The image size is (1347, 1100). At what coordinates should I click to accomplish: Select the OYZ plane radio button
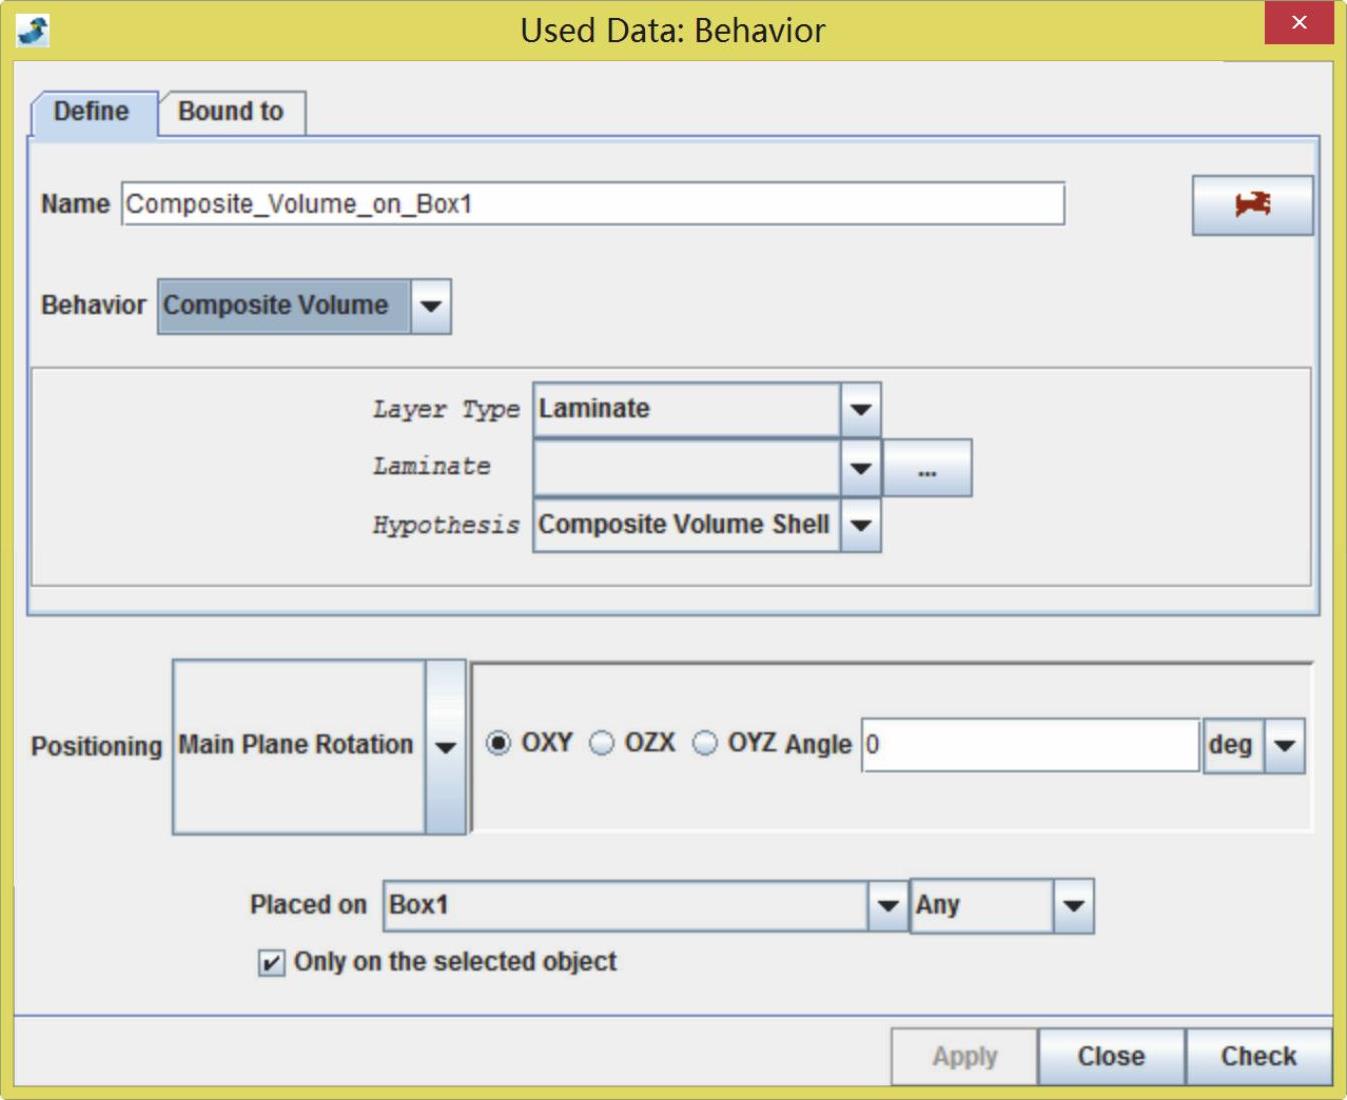pos(705,743)
